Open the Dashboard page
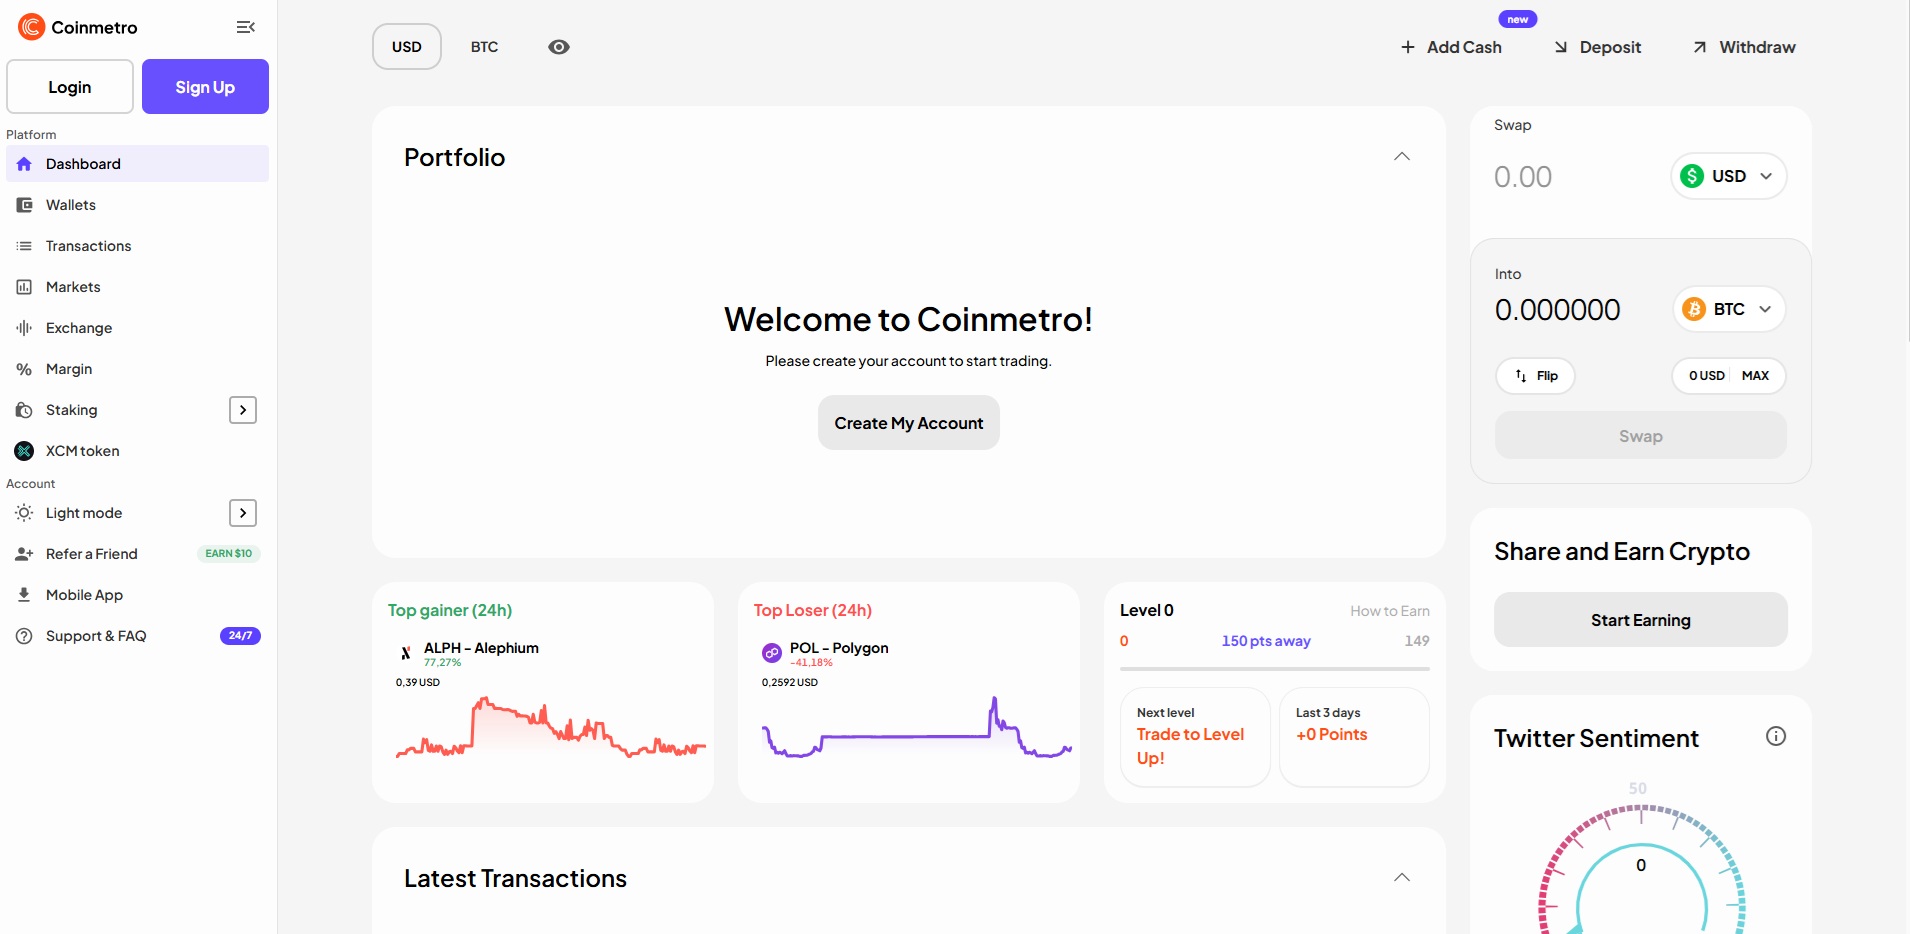This screenshot has width=1910, height=934. [x=138, y=164]
